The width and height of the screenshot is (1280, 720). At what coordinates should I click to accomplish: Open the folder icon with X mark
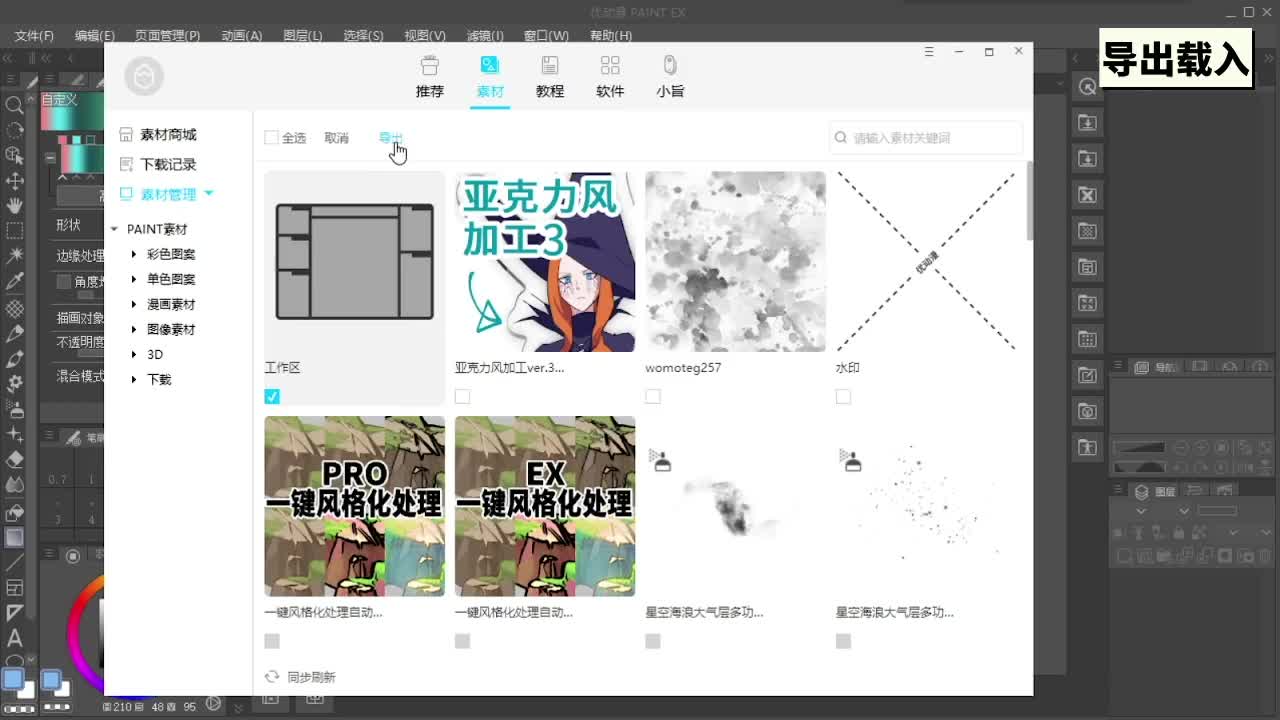point(1087,195)
